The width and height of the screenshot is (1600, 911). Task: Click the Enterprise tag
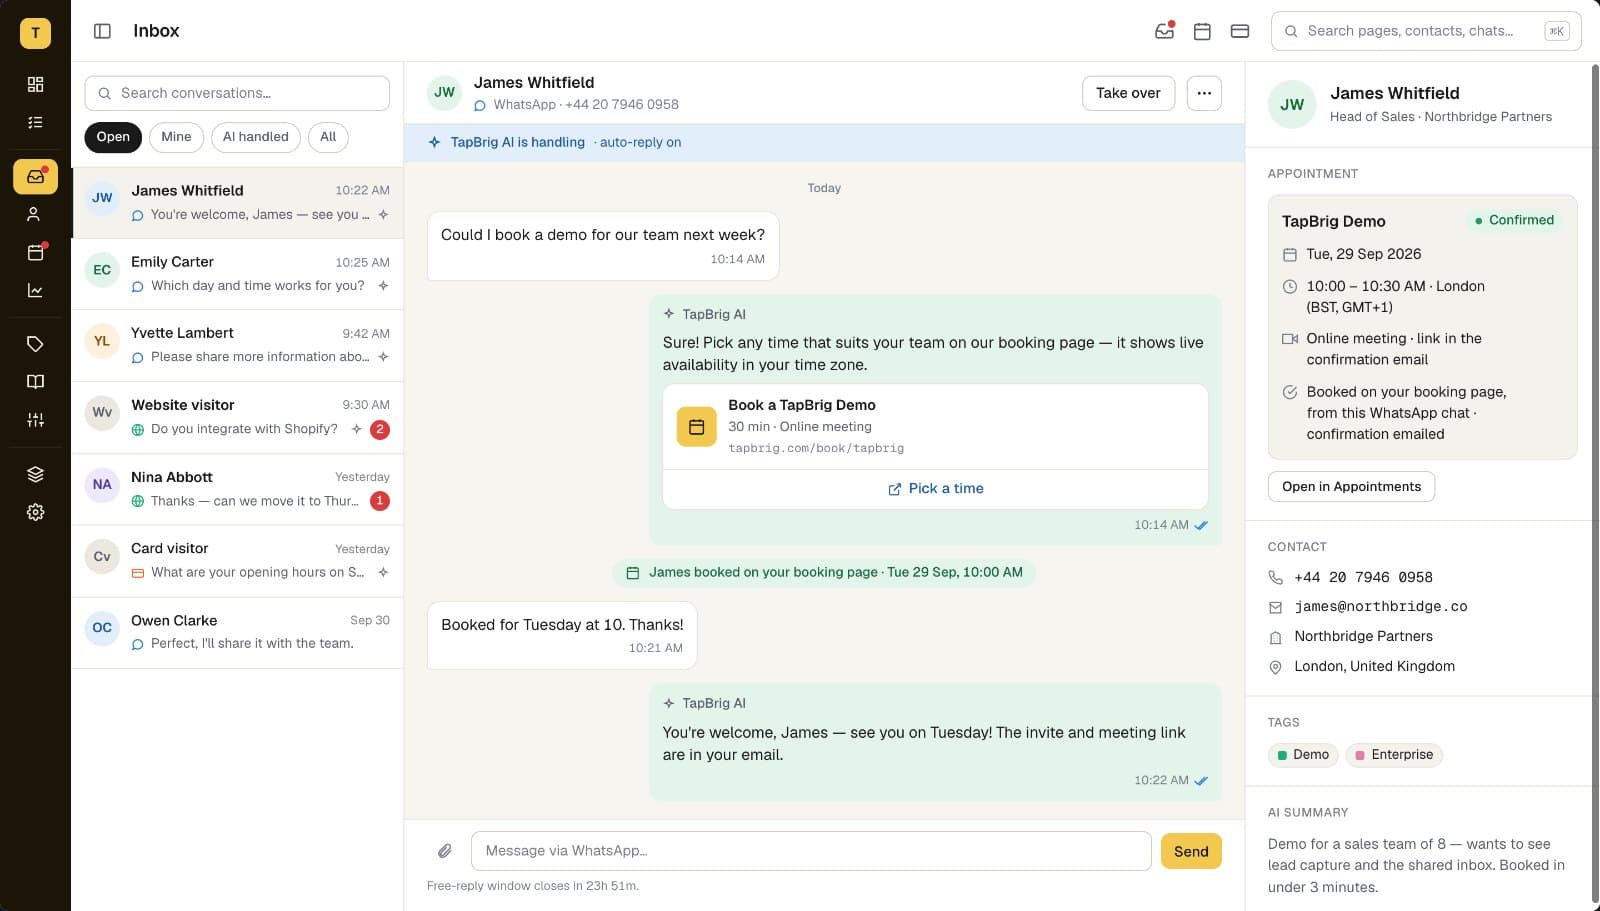tap(1394, 755)
